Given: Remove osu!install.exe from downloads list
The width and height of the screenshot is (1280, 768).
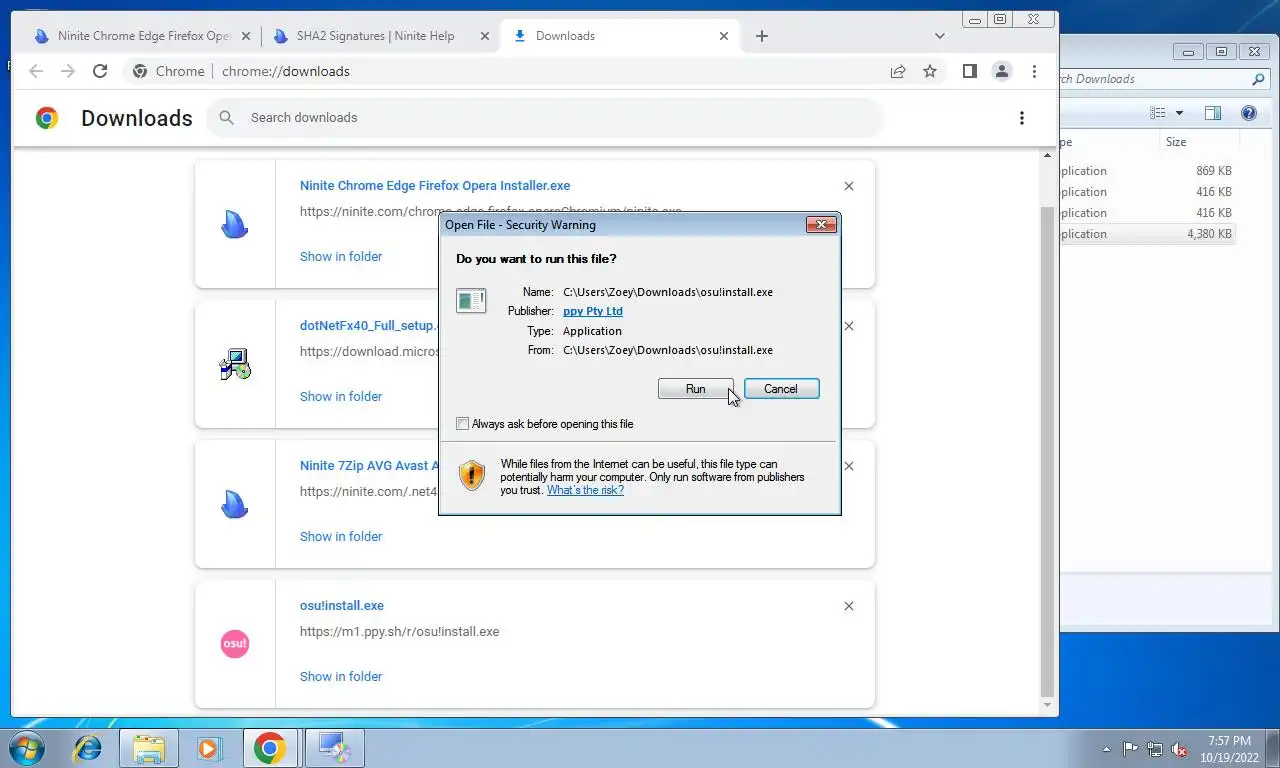Looking at the screenshot, I should pyautogui.click(x=849, y=606).
